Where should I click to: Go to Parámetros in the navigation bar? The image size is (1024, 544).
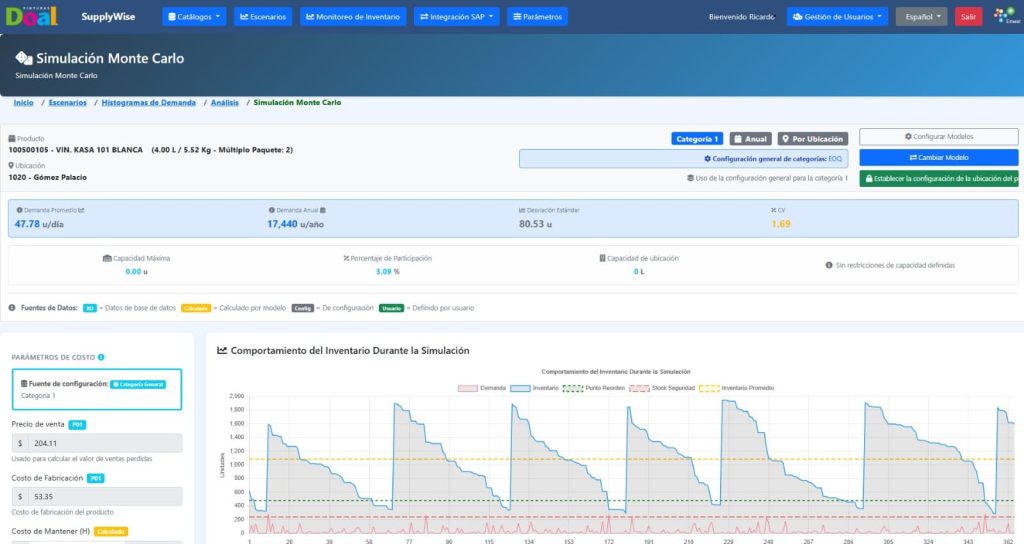click(537, 17)
